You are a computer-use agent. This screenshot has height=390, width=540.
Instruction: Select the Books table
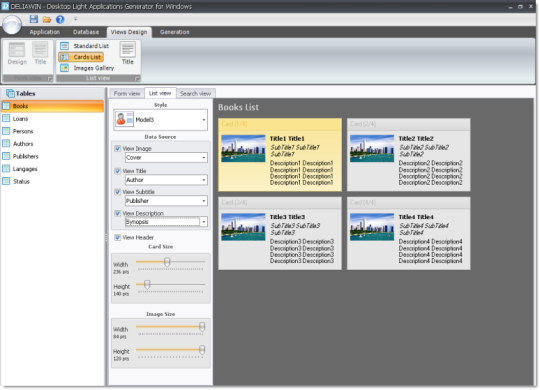pyautogui.click(x=53, y=106)
